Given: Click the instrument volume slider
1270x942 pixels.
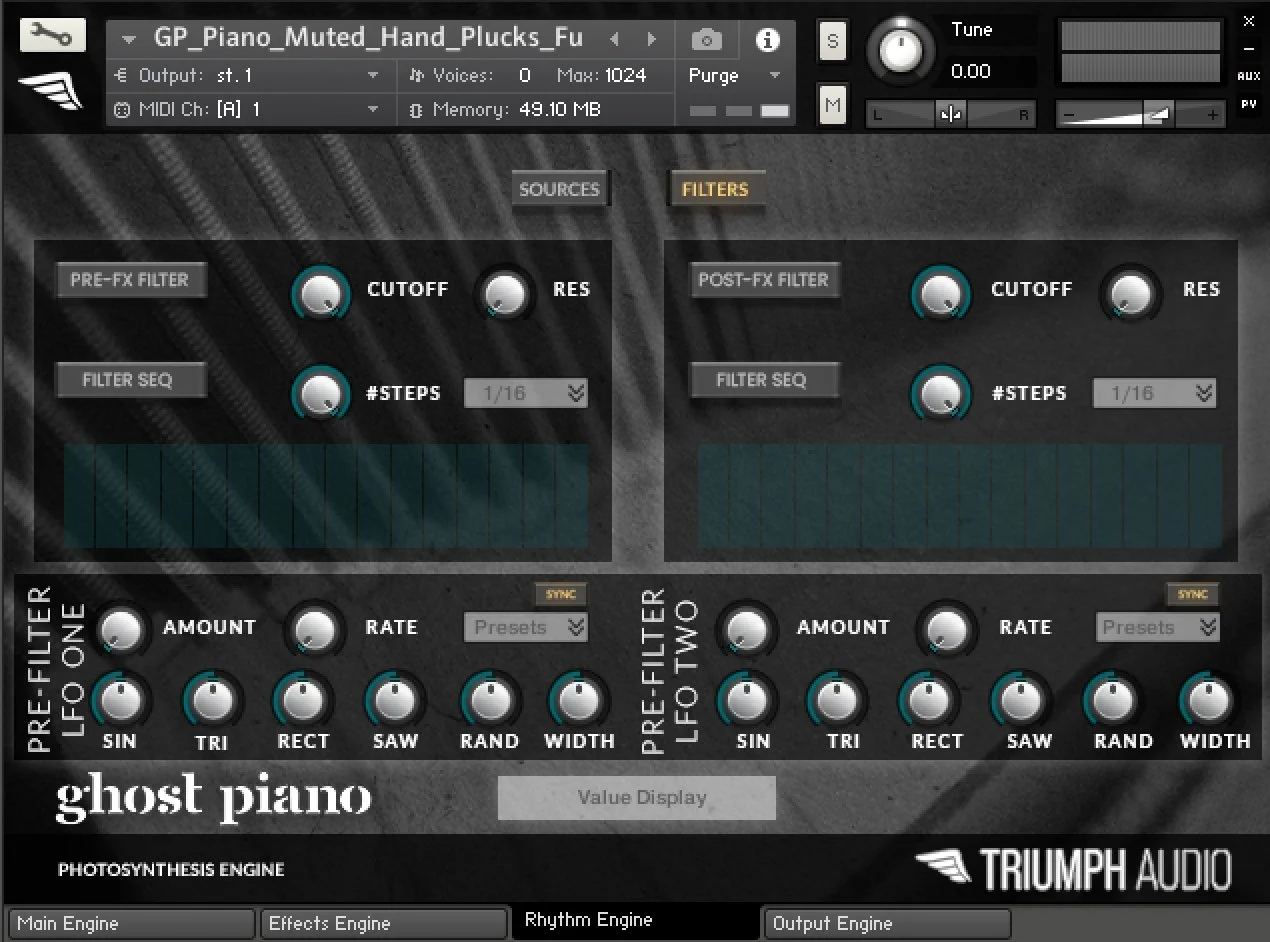Looking at the screenshot, I should 1141,115.
